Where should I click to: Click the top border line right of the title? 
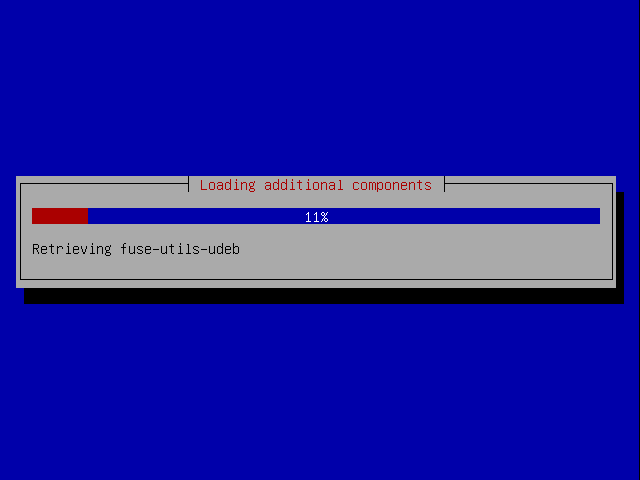[x=529, y=184]
